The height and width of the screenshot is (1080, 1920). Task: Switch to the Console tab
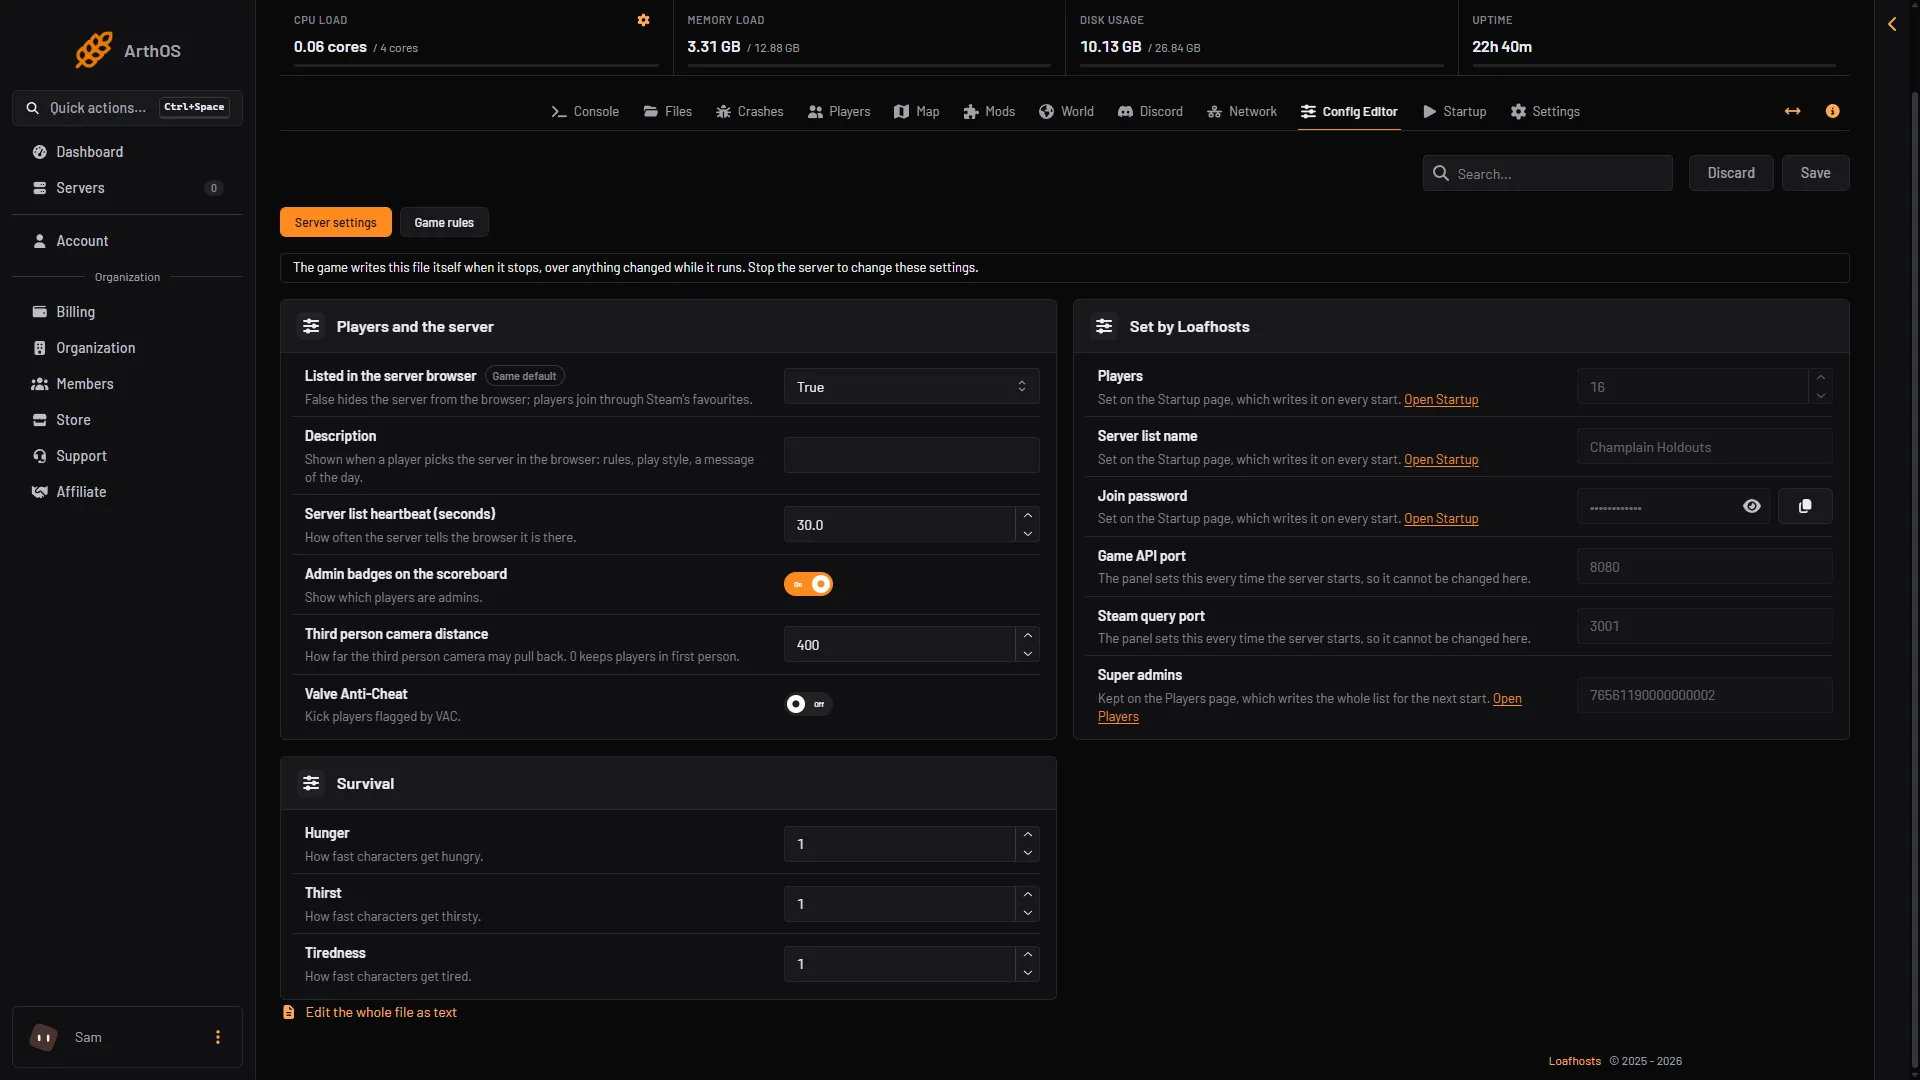coord(585,111)
